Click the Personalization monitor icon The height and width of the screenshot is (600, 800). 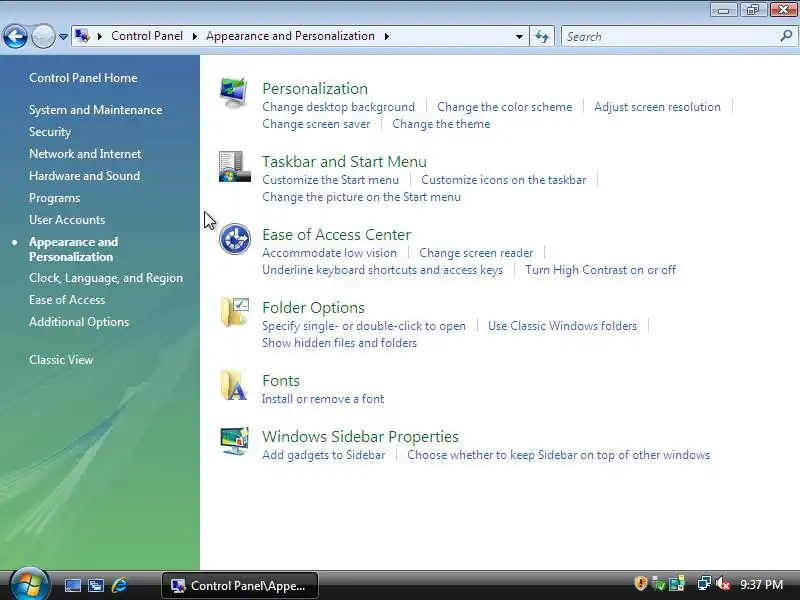[x=234, y=93]
